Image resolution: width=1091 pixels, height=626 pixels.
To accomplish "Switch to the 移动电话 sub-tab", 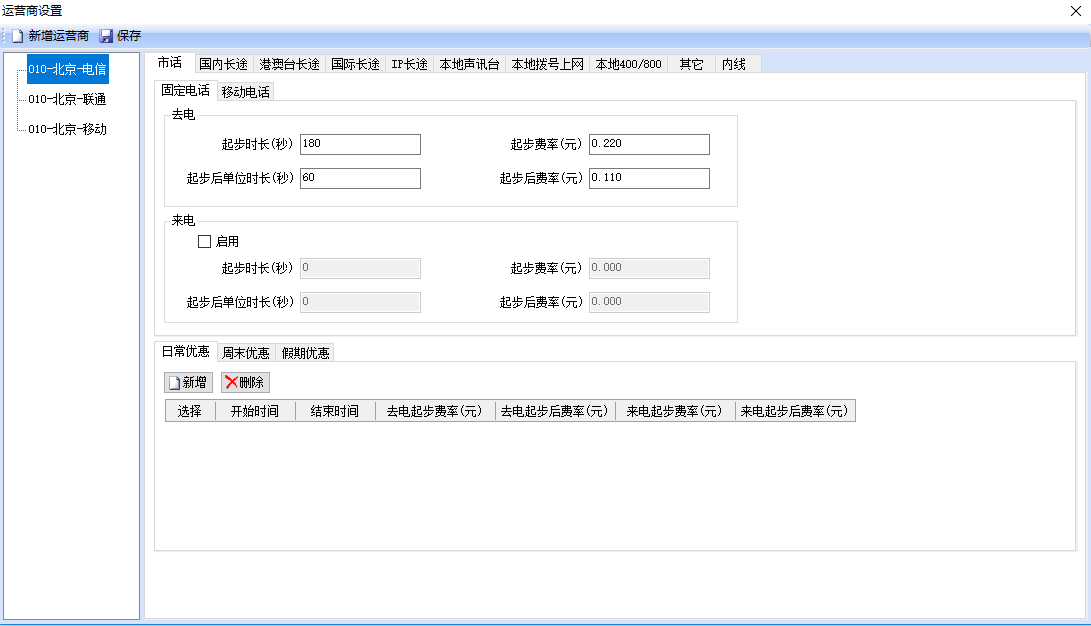I will click(x=245, y=91).
